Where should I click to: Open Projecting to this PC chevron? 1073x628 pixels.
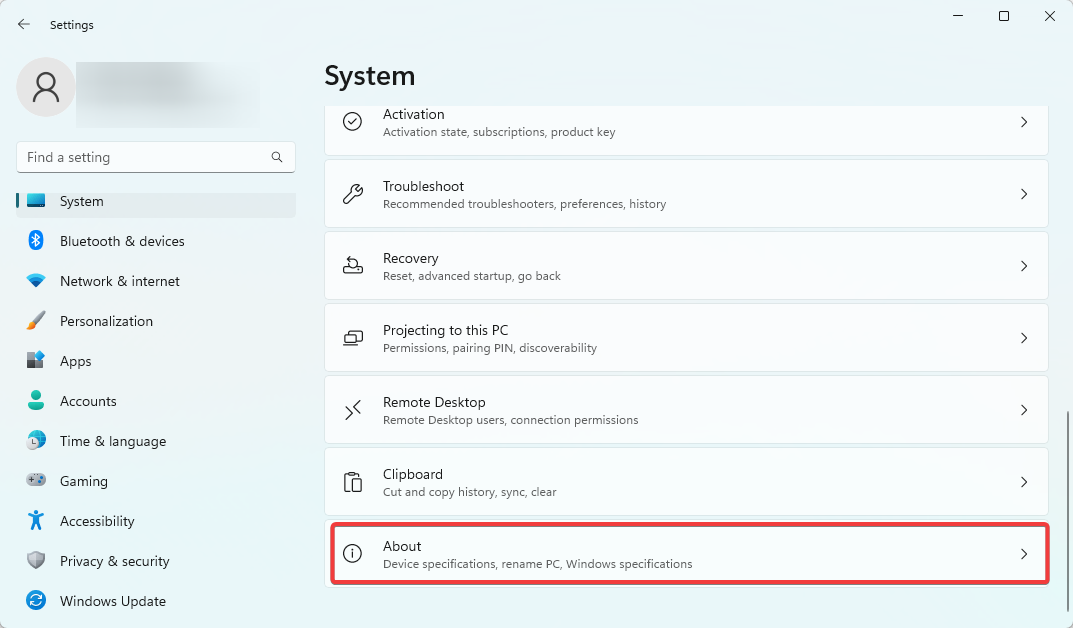[1024, 338]
